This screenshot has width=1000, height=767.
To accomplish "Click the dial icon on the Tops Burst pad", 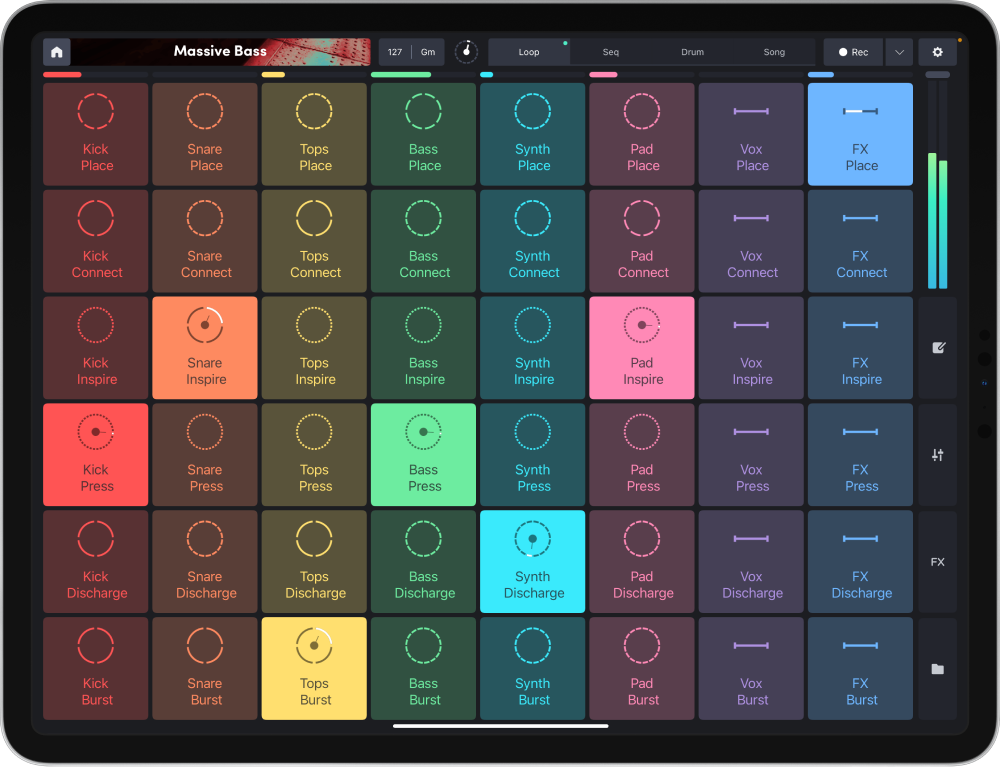I will pos(314,645).
